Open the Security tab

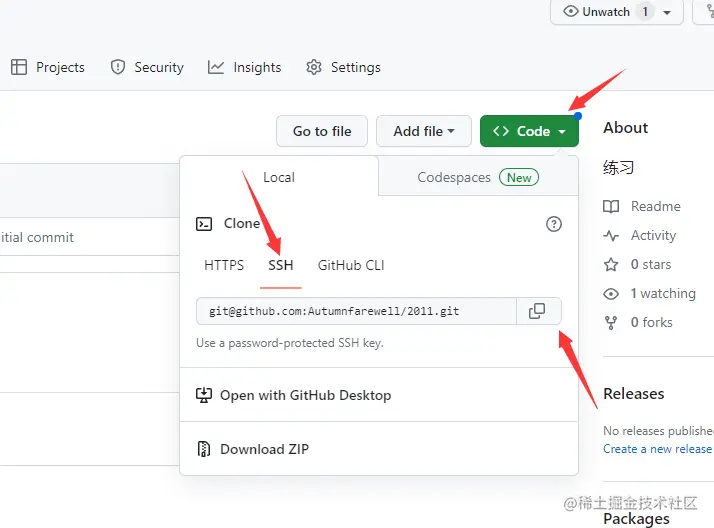tap(147, 67)
